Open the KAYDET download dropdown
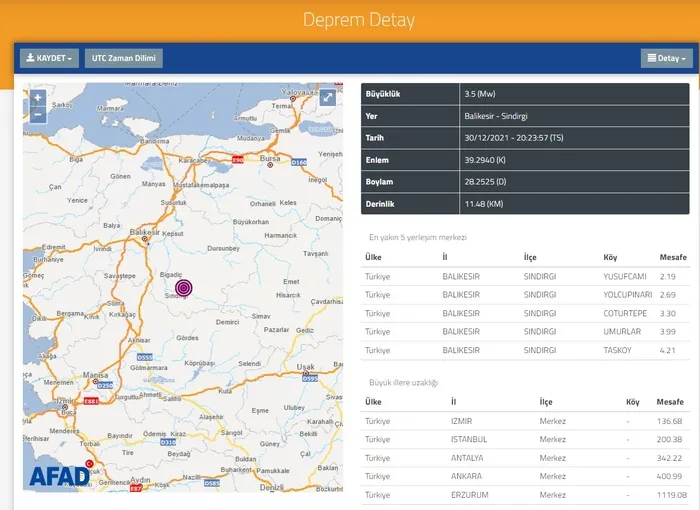This screenshot has width=700, height=510. click(49, 58)
